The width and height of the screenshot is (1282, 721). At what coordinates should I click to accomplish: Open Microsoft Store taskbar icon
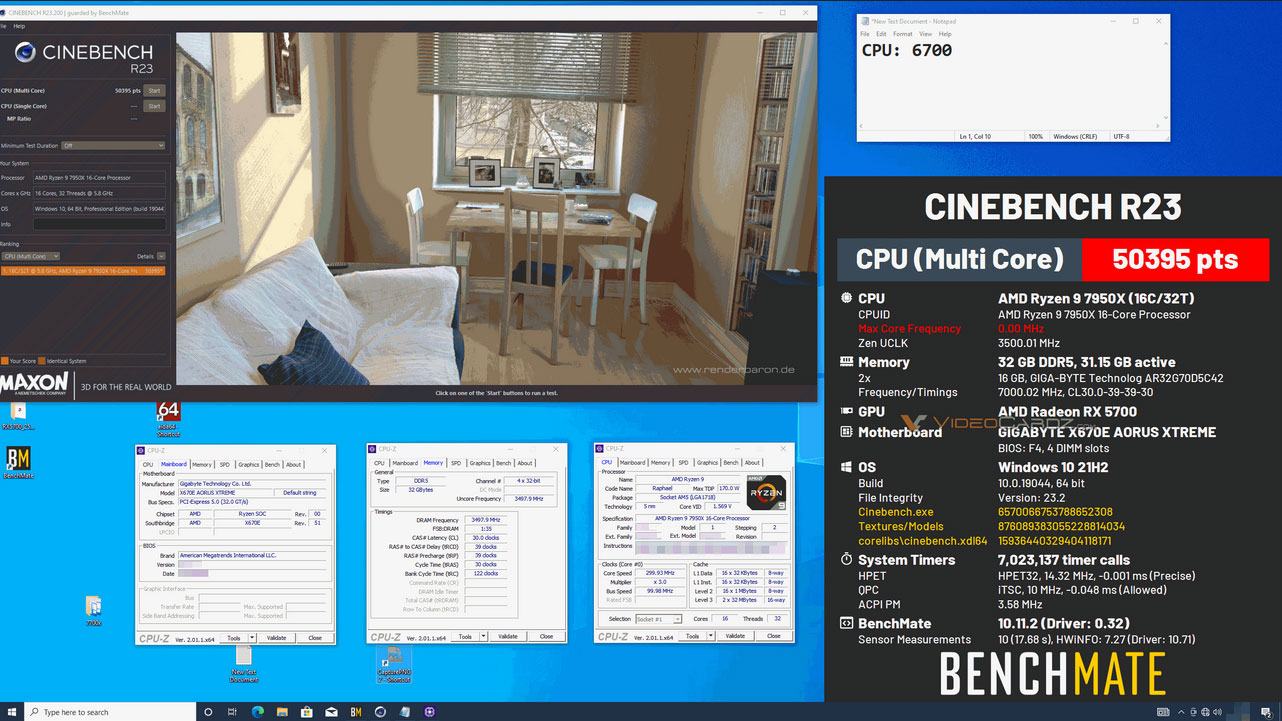(306, 712)
